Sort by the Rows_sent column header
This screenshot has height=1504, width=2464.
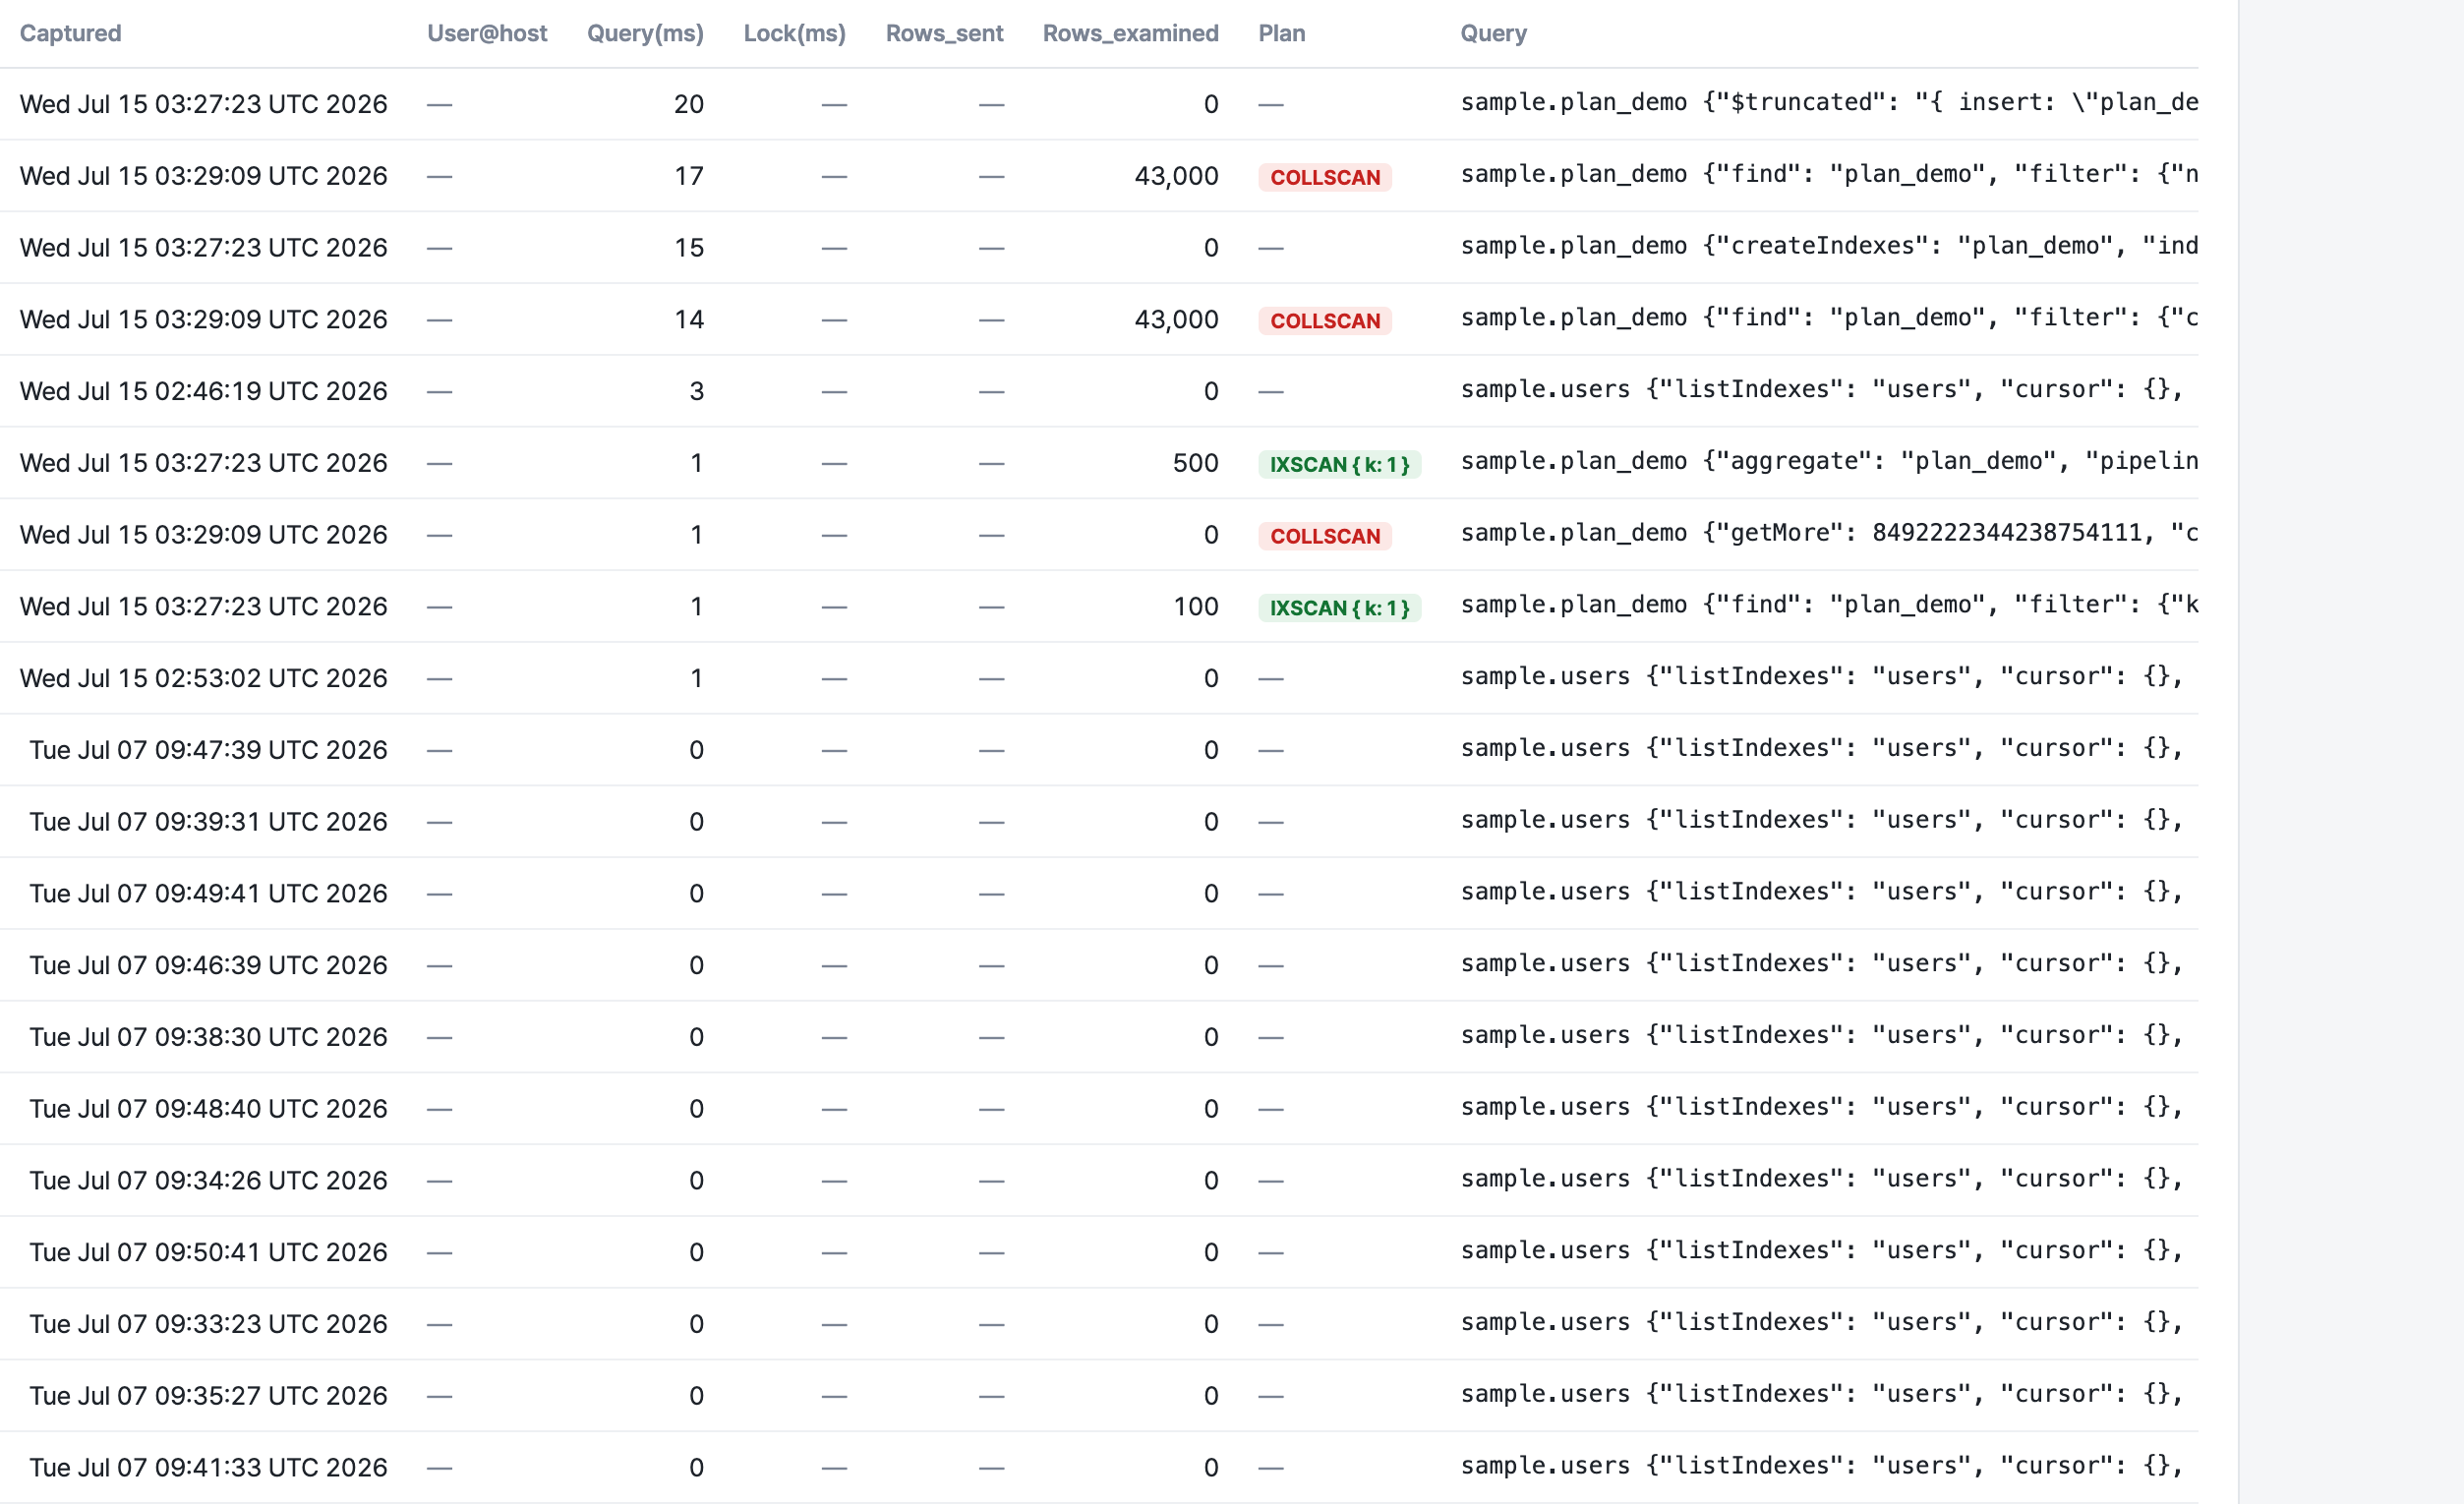944,33
